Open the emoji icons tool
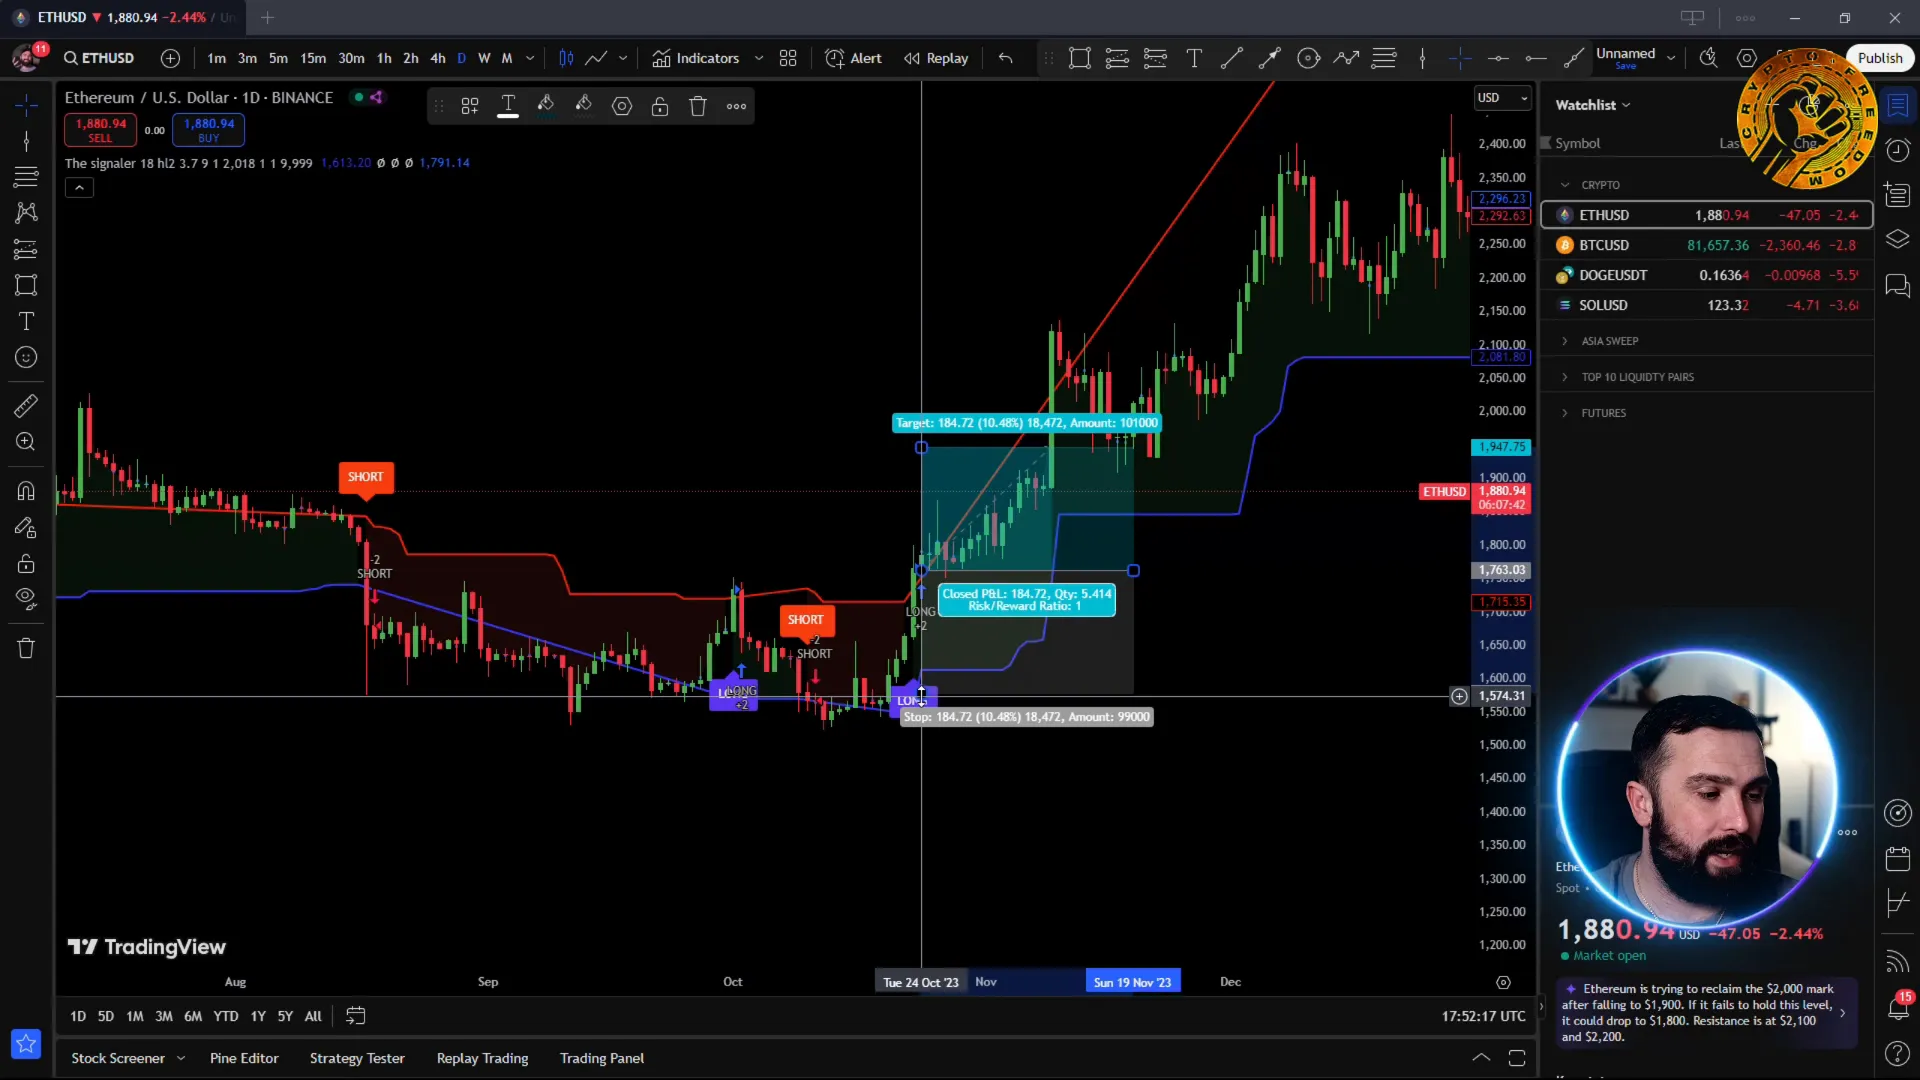The height and width of the screenshot is (1080, 1920). point(26,357)
